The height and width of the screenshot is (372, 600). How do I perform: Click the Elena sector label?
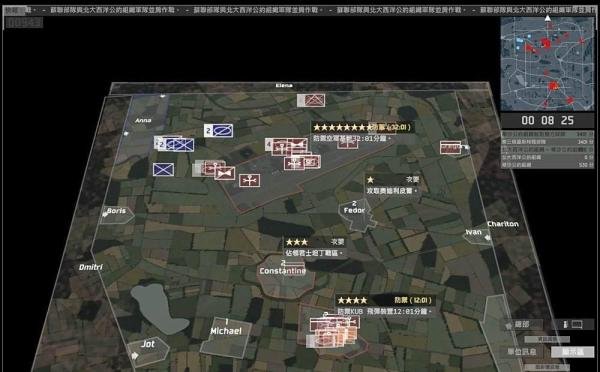click(284, 85)
